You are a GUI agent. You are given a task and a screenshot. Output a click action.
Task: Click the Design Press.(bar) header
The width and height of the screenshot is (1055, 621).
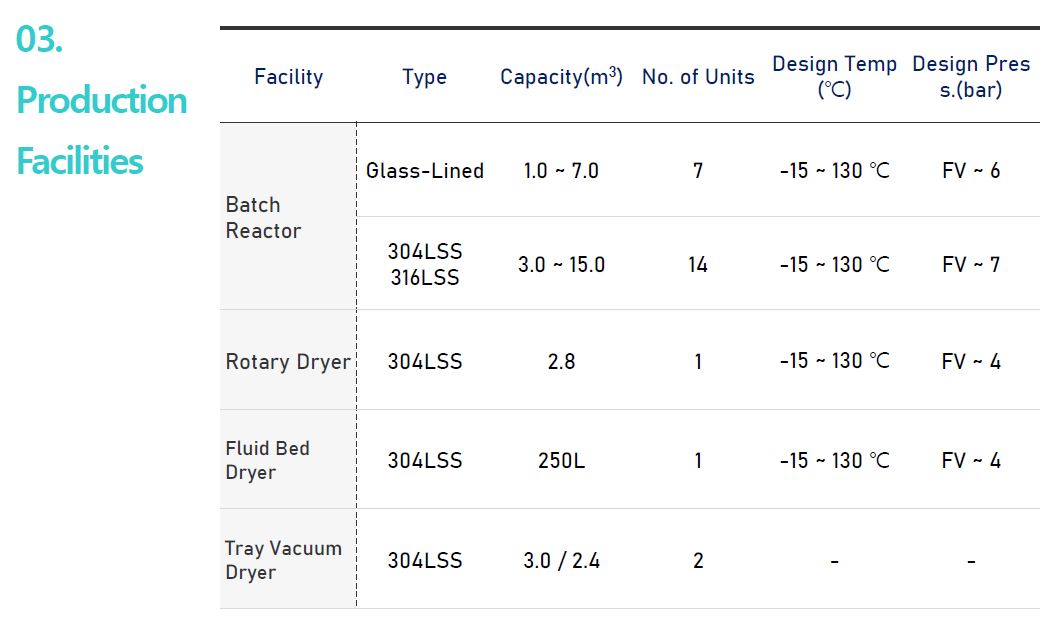click(970, 76)
